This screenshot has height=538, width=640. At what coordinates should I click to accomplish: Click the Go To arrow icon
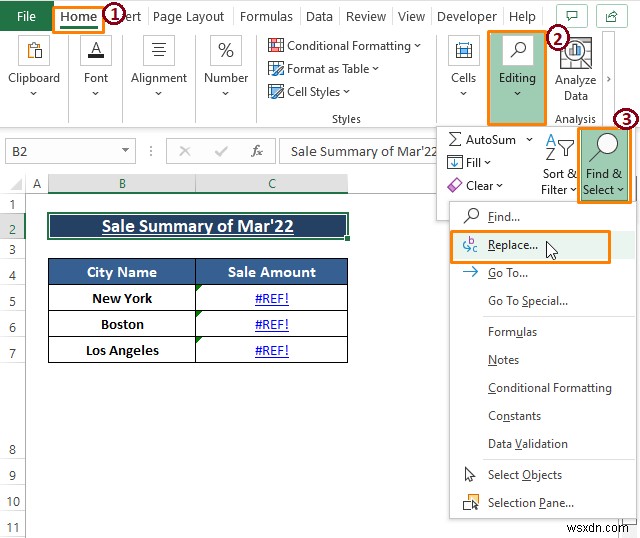[470, 272]
